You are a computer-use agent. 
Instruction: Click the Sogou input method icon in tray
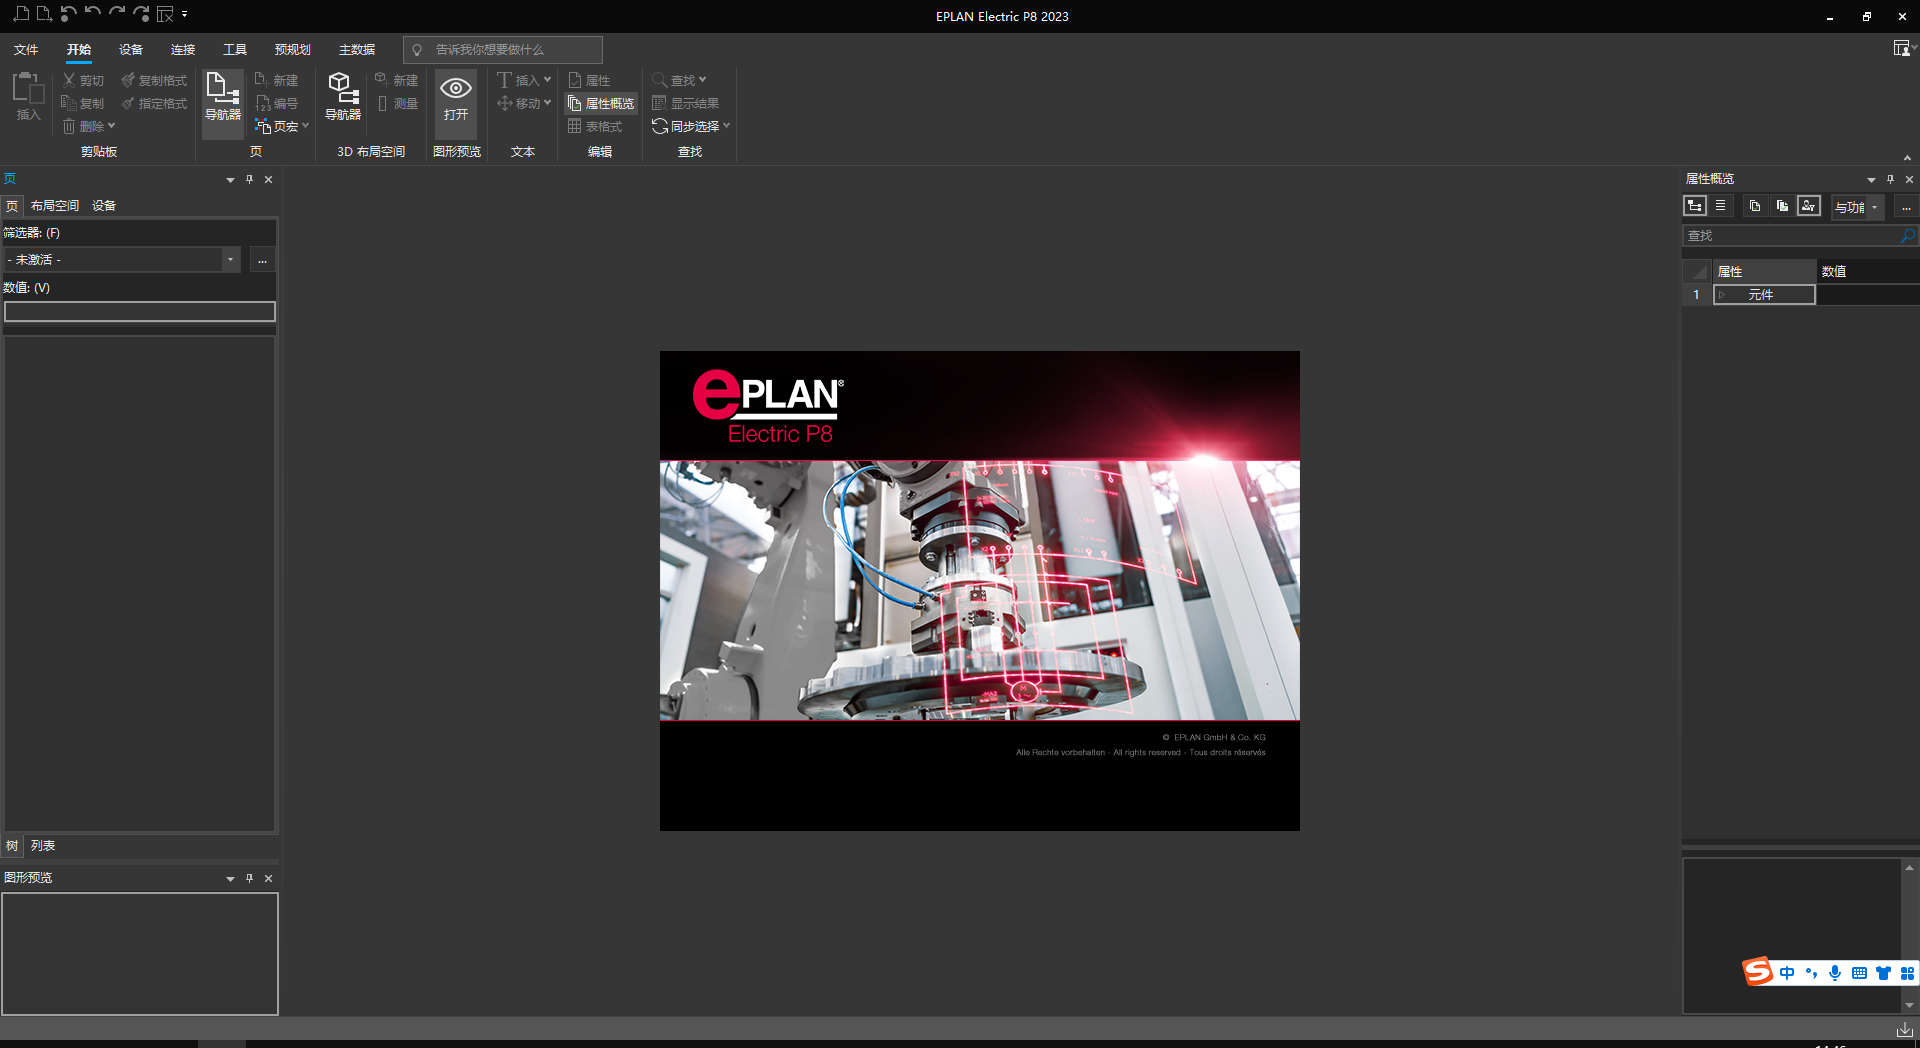[1757, 972]
